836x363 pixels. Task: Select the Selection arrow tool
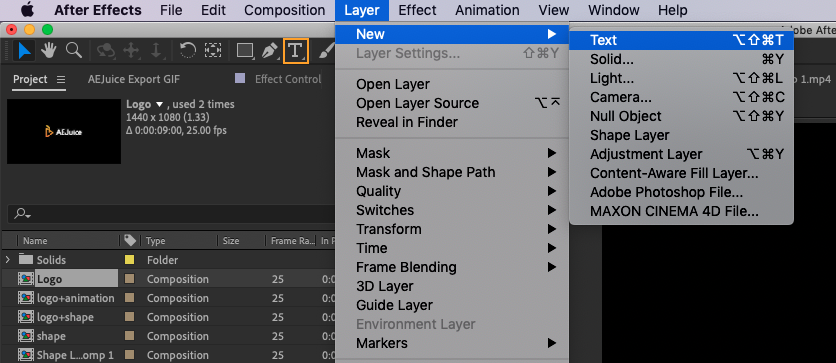coord(25,51)
